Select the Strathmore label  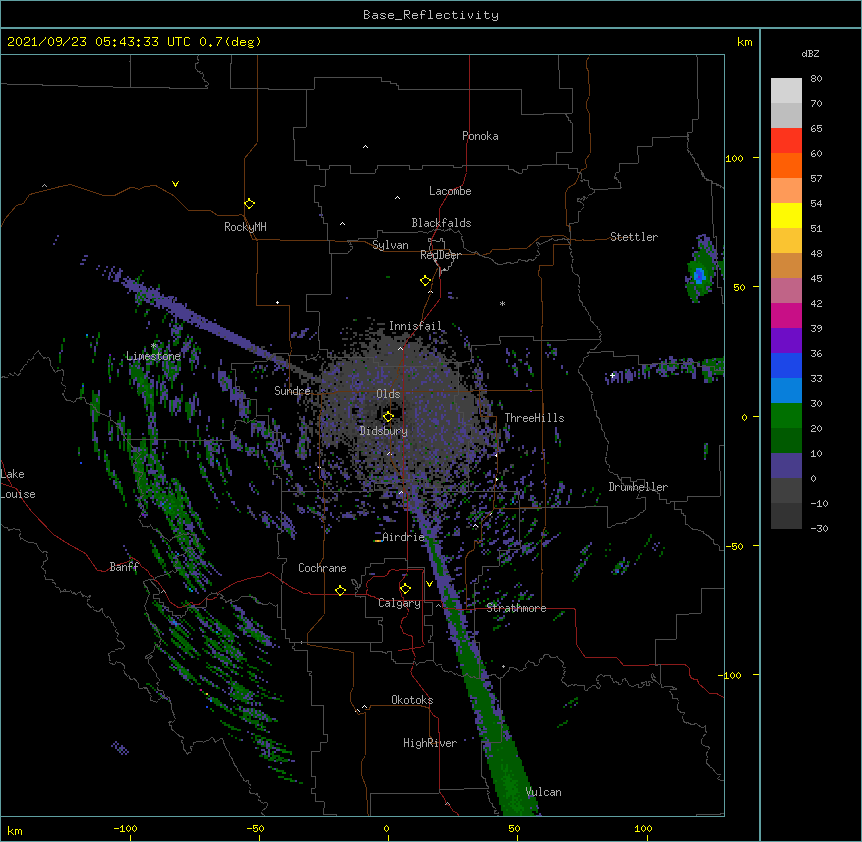pos(516,608)
